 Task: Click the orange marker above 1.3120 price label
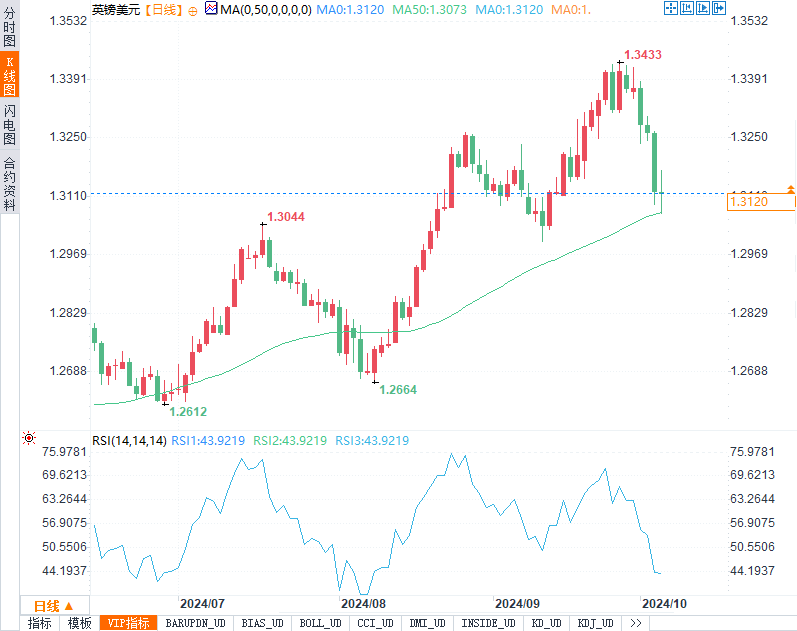[x=790, y=189]
